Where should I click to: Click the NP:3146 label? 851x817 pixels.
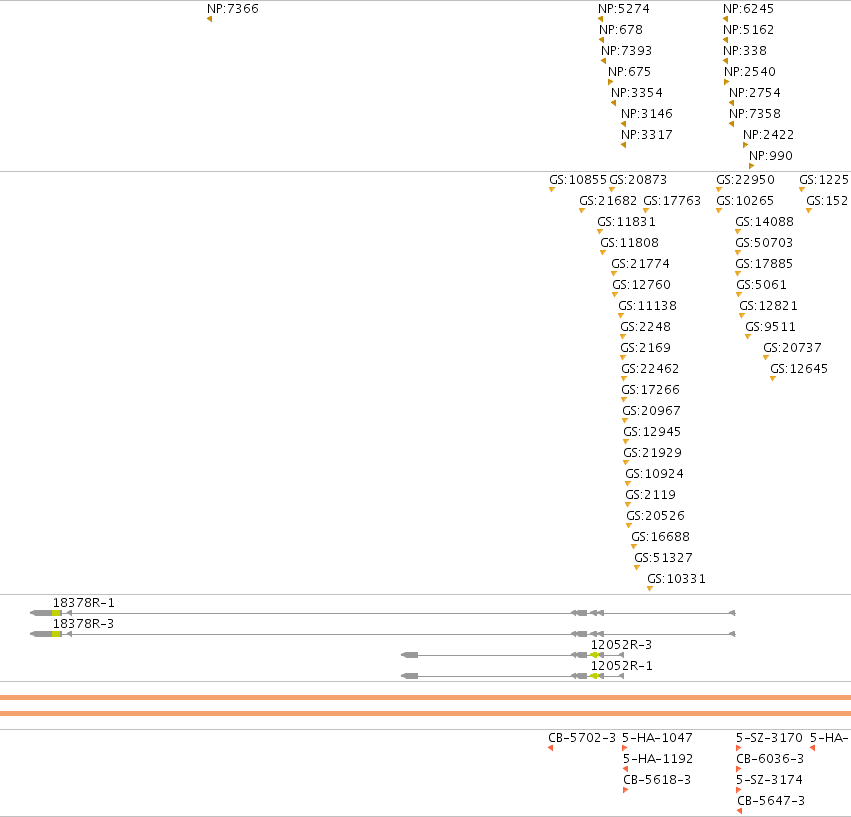[647, 114]
